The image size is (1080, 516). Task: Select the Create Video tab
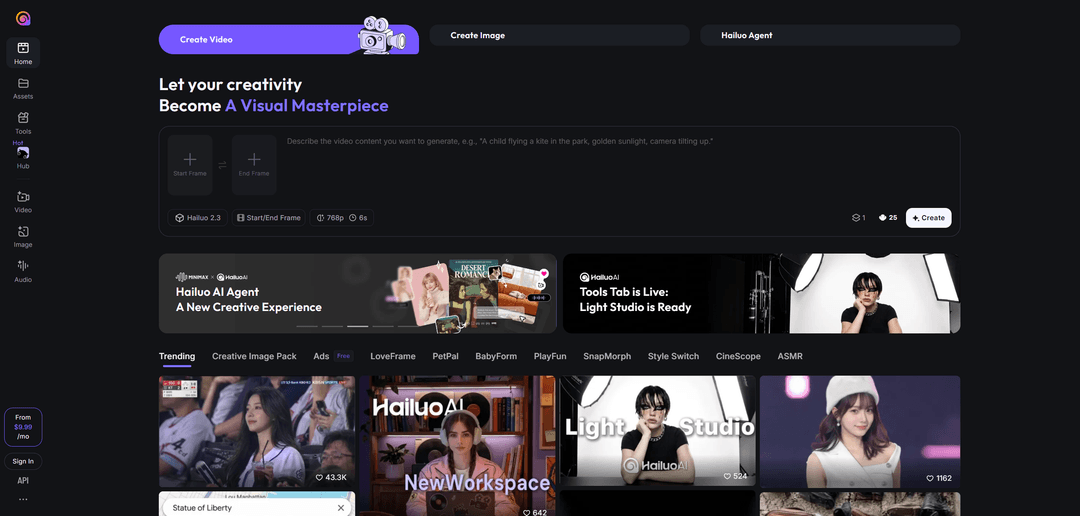pos(289,39)
